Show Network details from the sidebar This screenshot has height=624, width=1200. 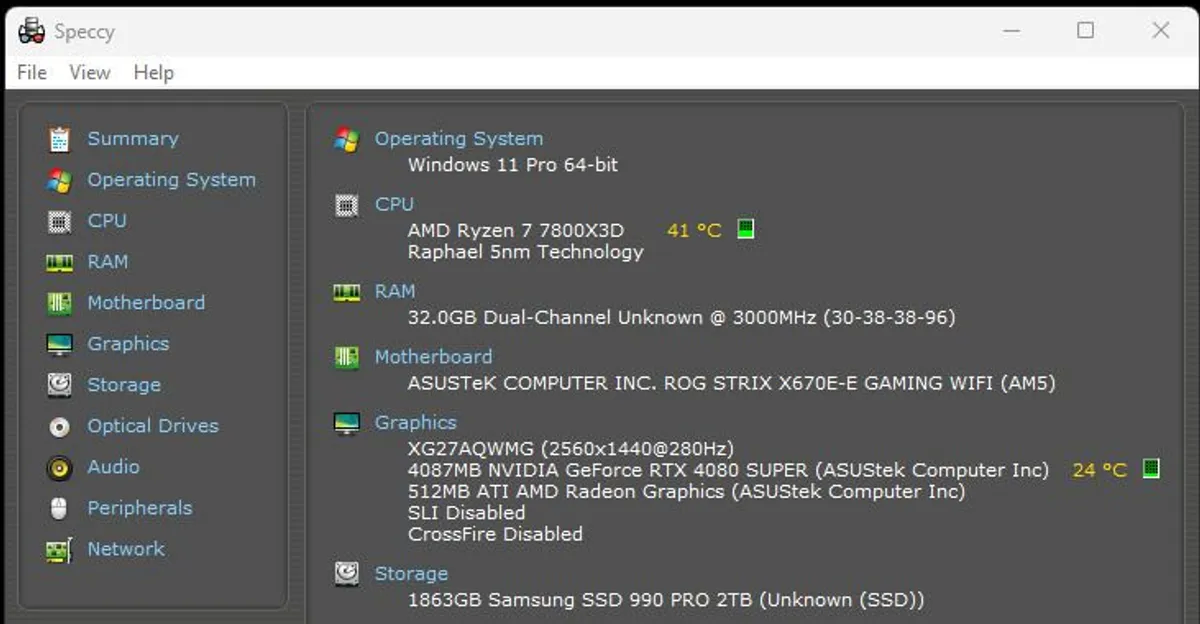pos(126,549)
